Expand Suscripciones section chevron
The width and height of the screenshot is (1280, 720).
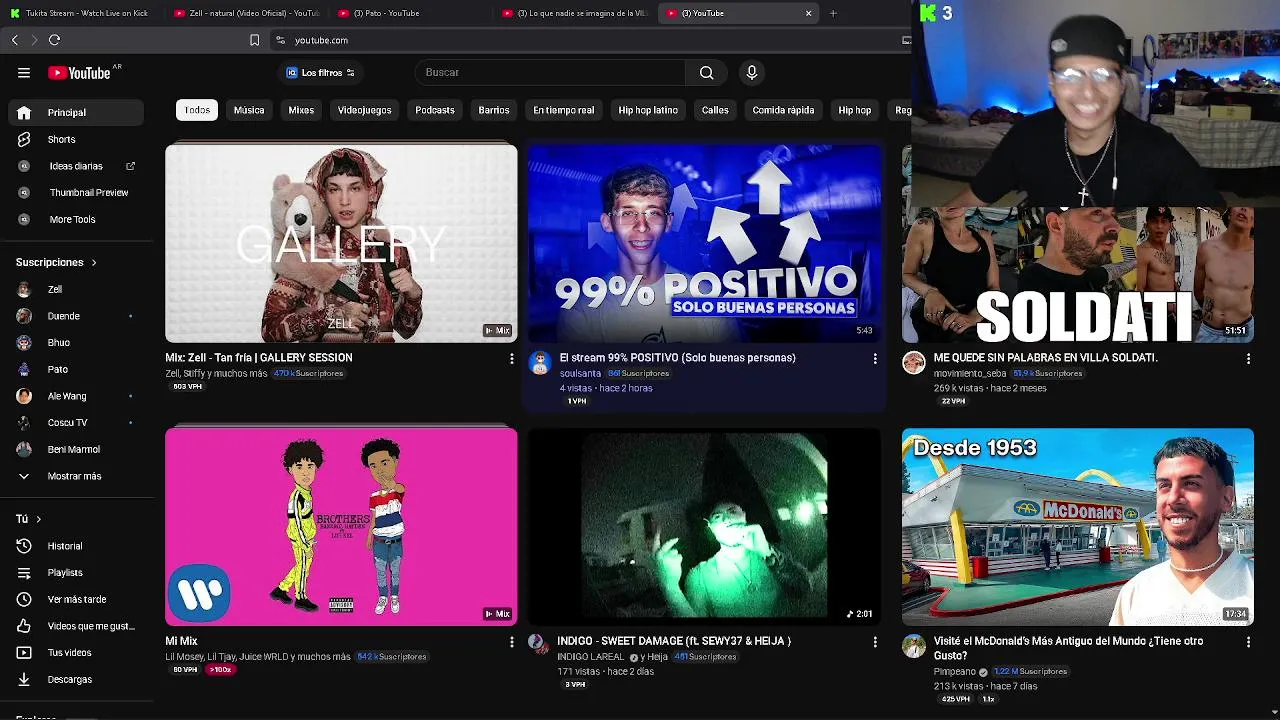coord(94,263)
